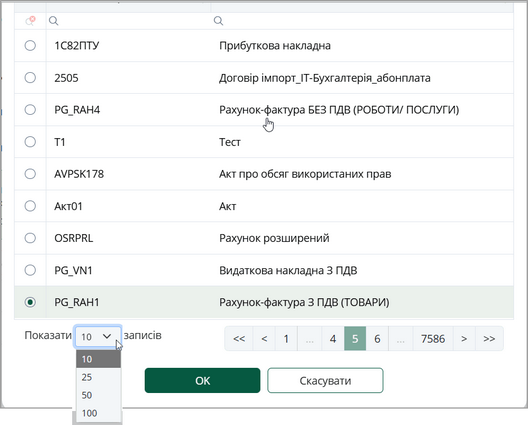Choose 50 in the records dropdown list
Viewport: 528px width, 425px height.
coord(98,395)
